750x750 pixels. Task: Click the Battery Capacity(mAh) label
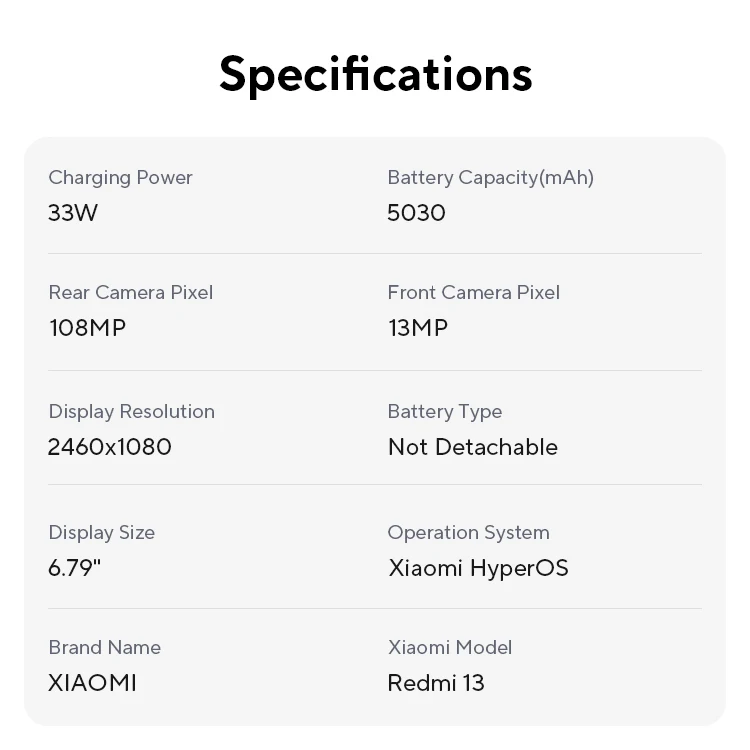pos(490,177)
